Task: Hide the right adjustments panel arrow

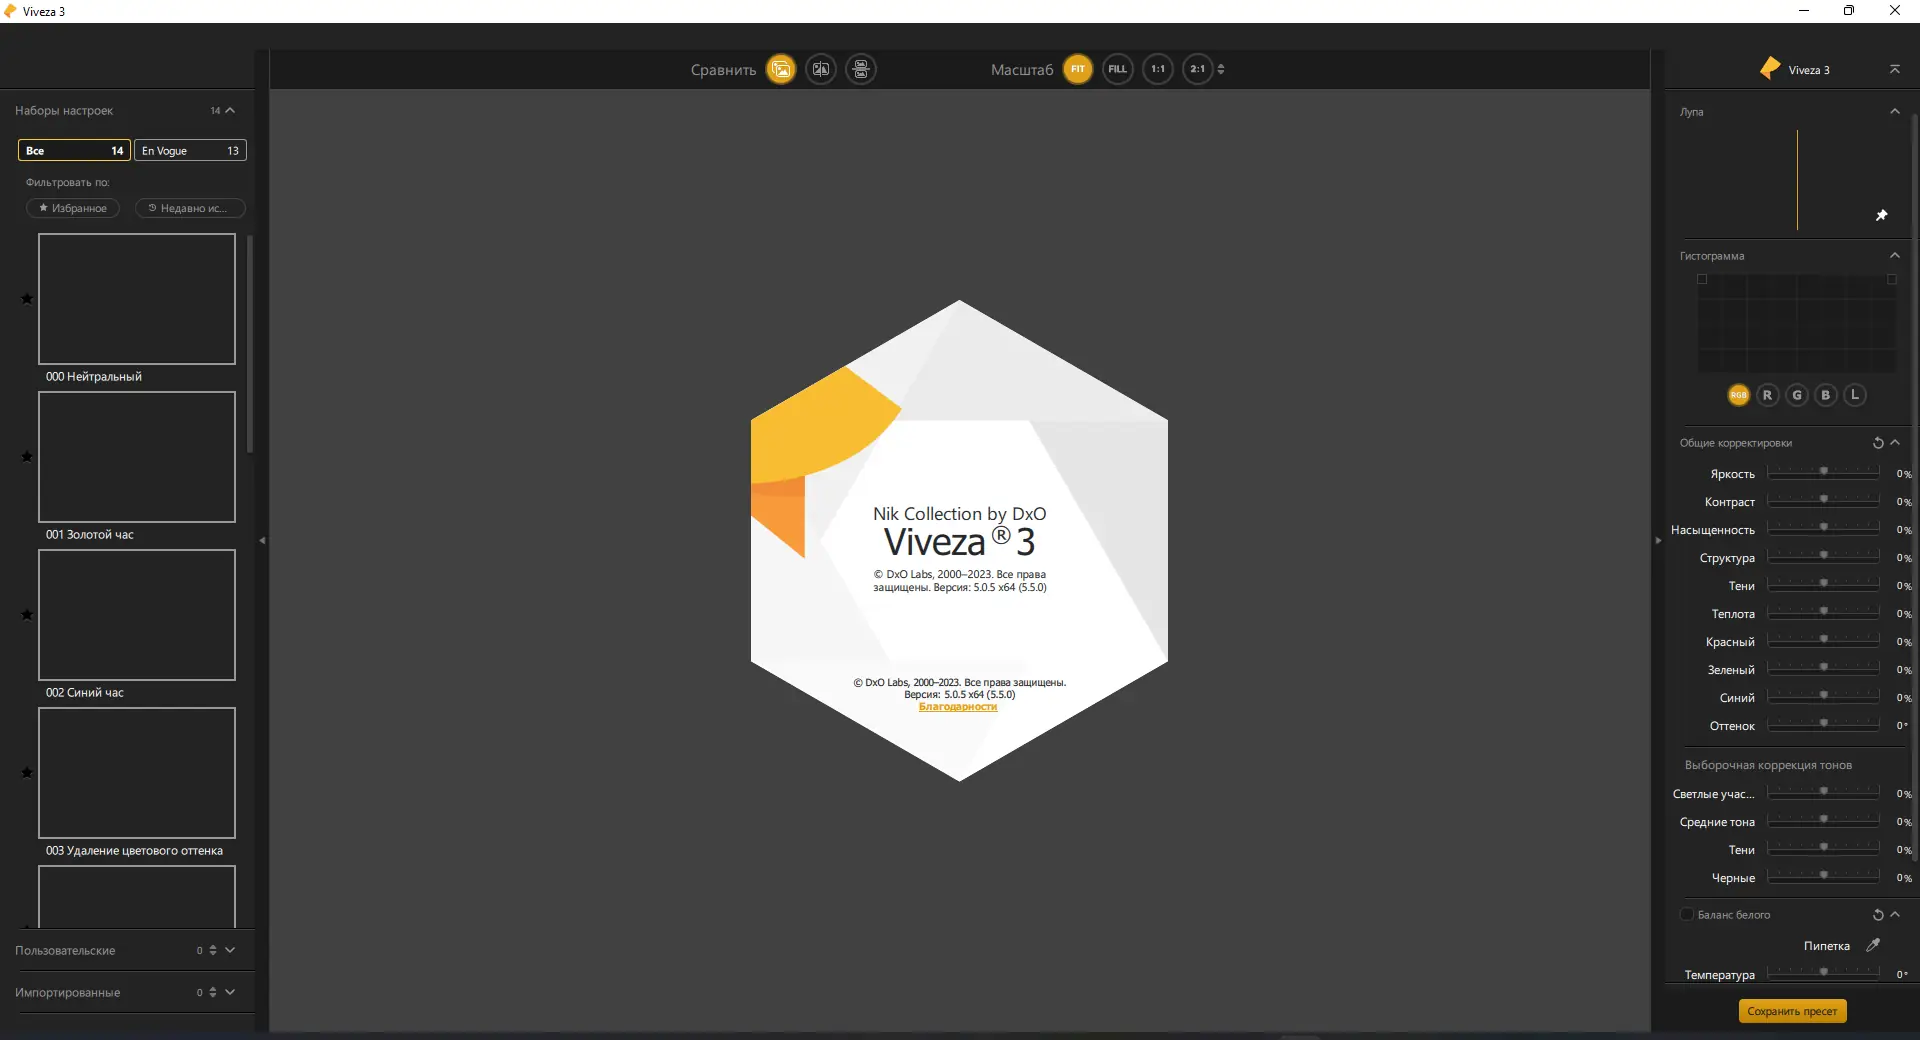Action: click(1658, 540)
